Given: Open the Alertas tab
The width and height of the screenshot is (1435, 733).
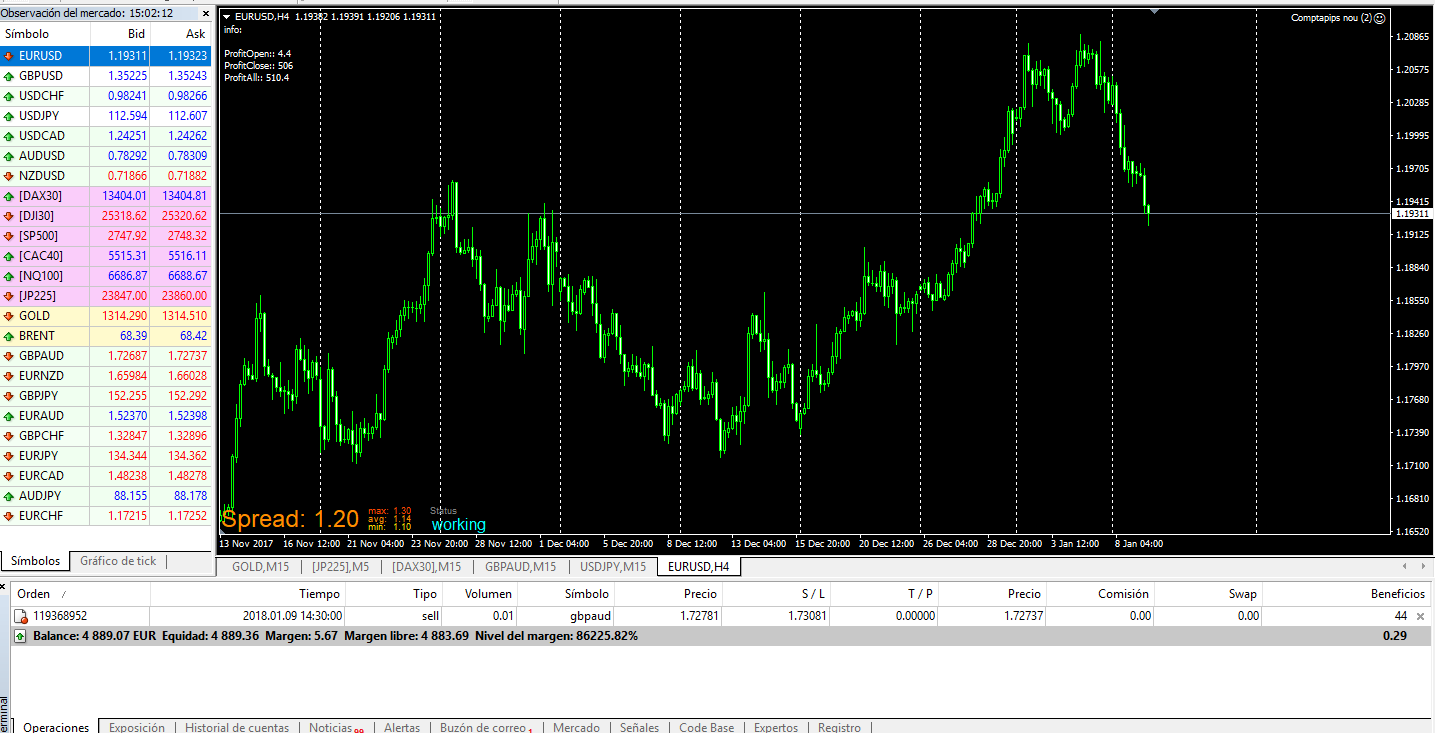Looking at the screenshot, I should point(402,727).
